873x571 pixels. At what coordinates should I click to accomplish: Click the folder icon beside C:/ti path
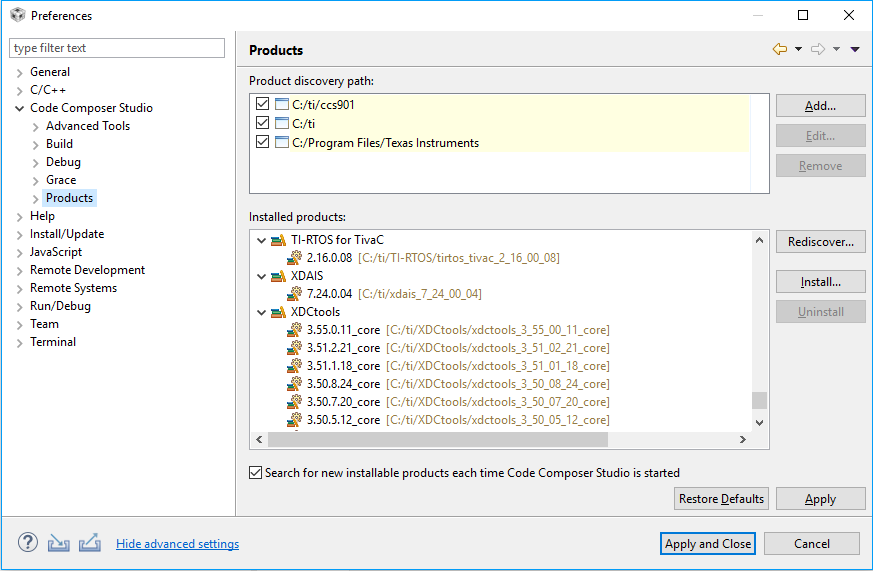click(282, 123)
